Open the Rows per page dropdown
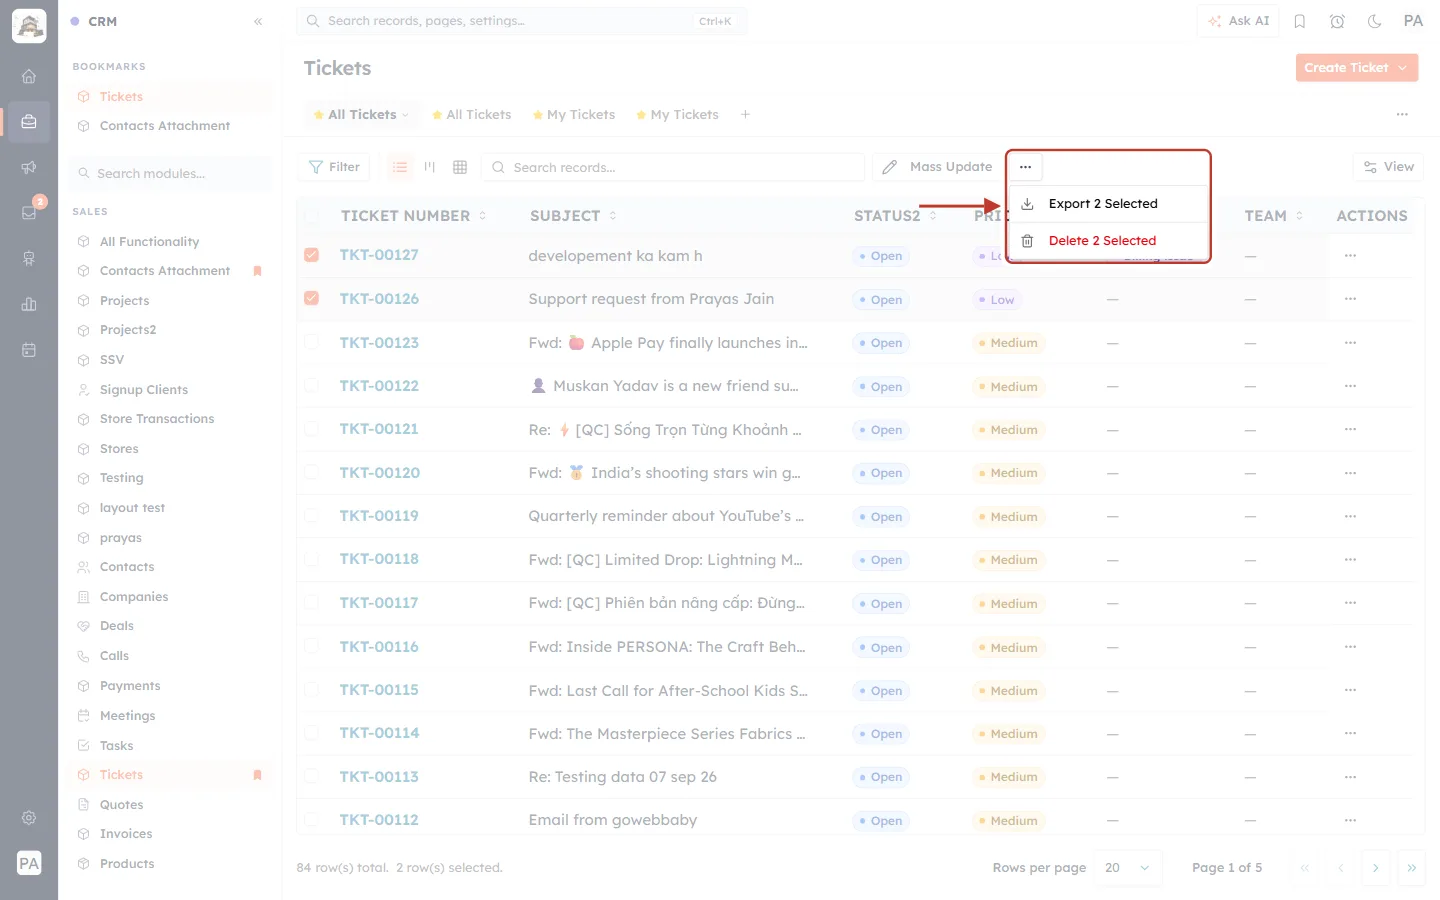The image size is (1440, 900). (x=1127, y=868)
